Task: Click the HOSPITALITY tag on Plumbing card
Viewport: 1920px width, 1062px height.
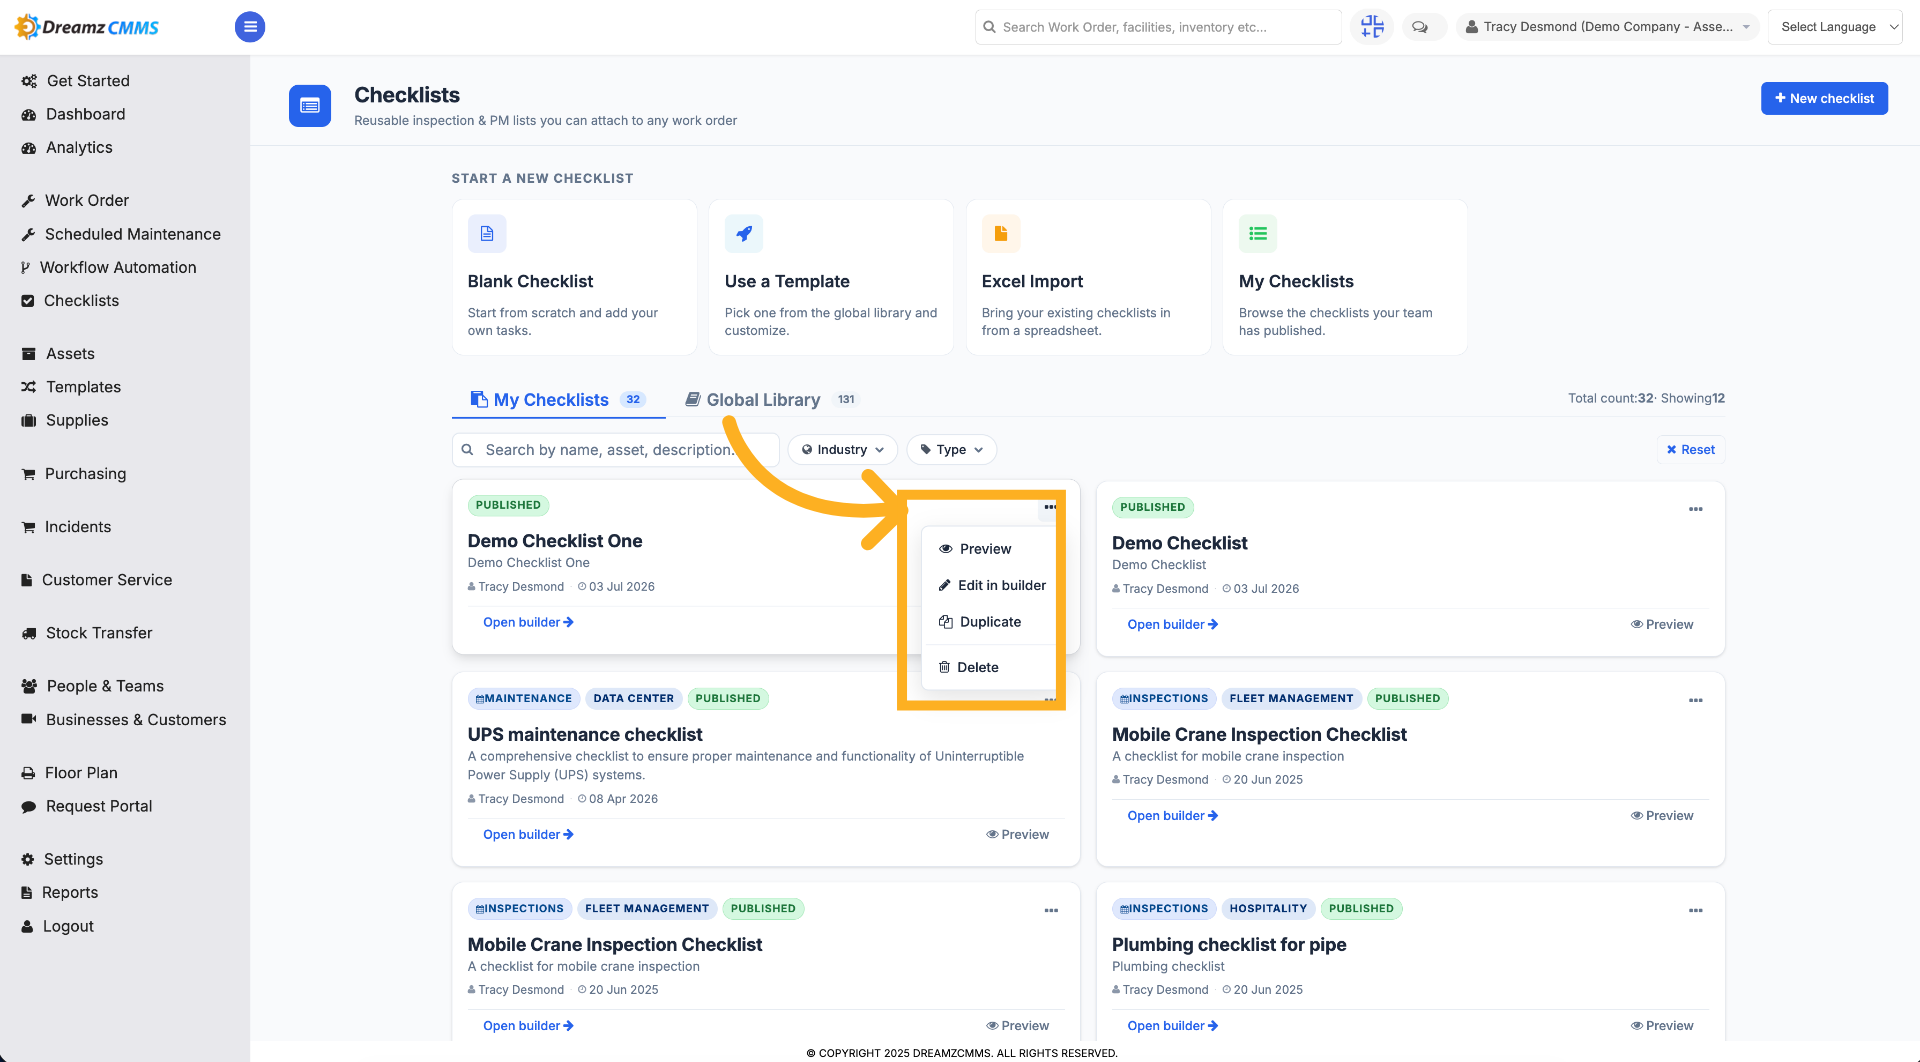Action: [1268, 908]
